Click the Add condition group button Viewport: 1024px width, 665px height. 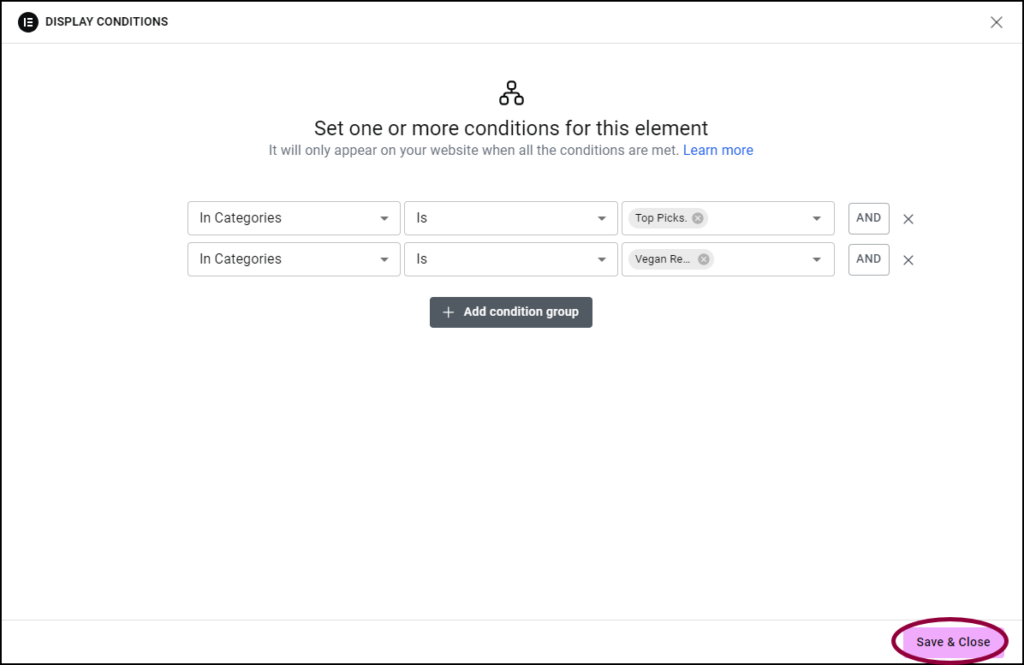coord(511,311)
